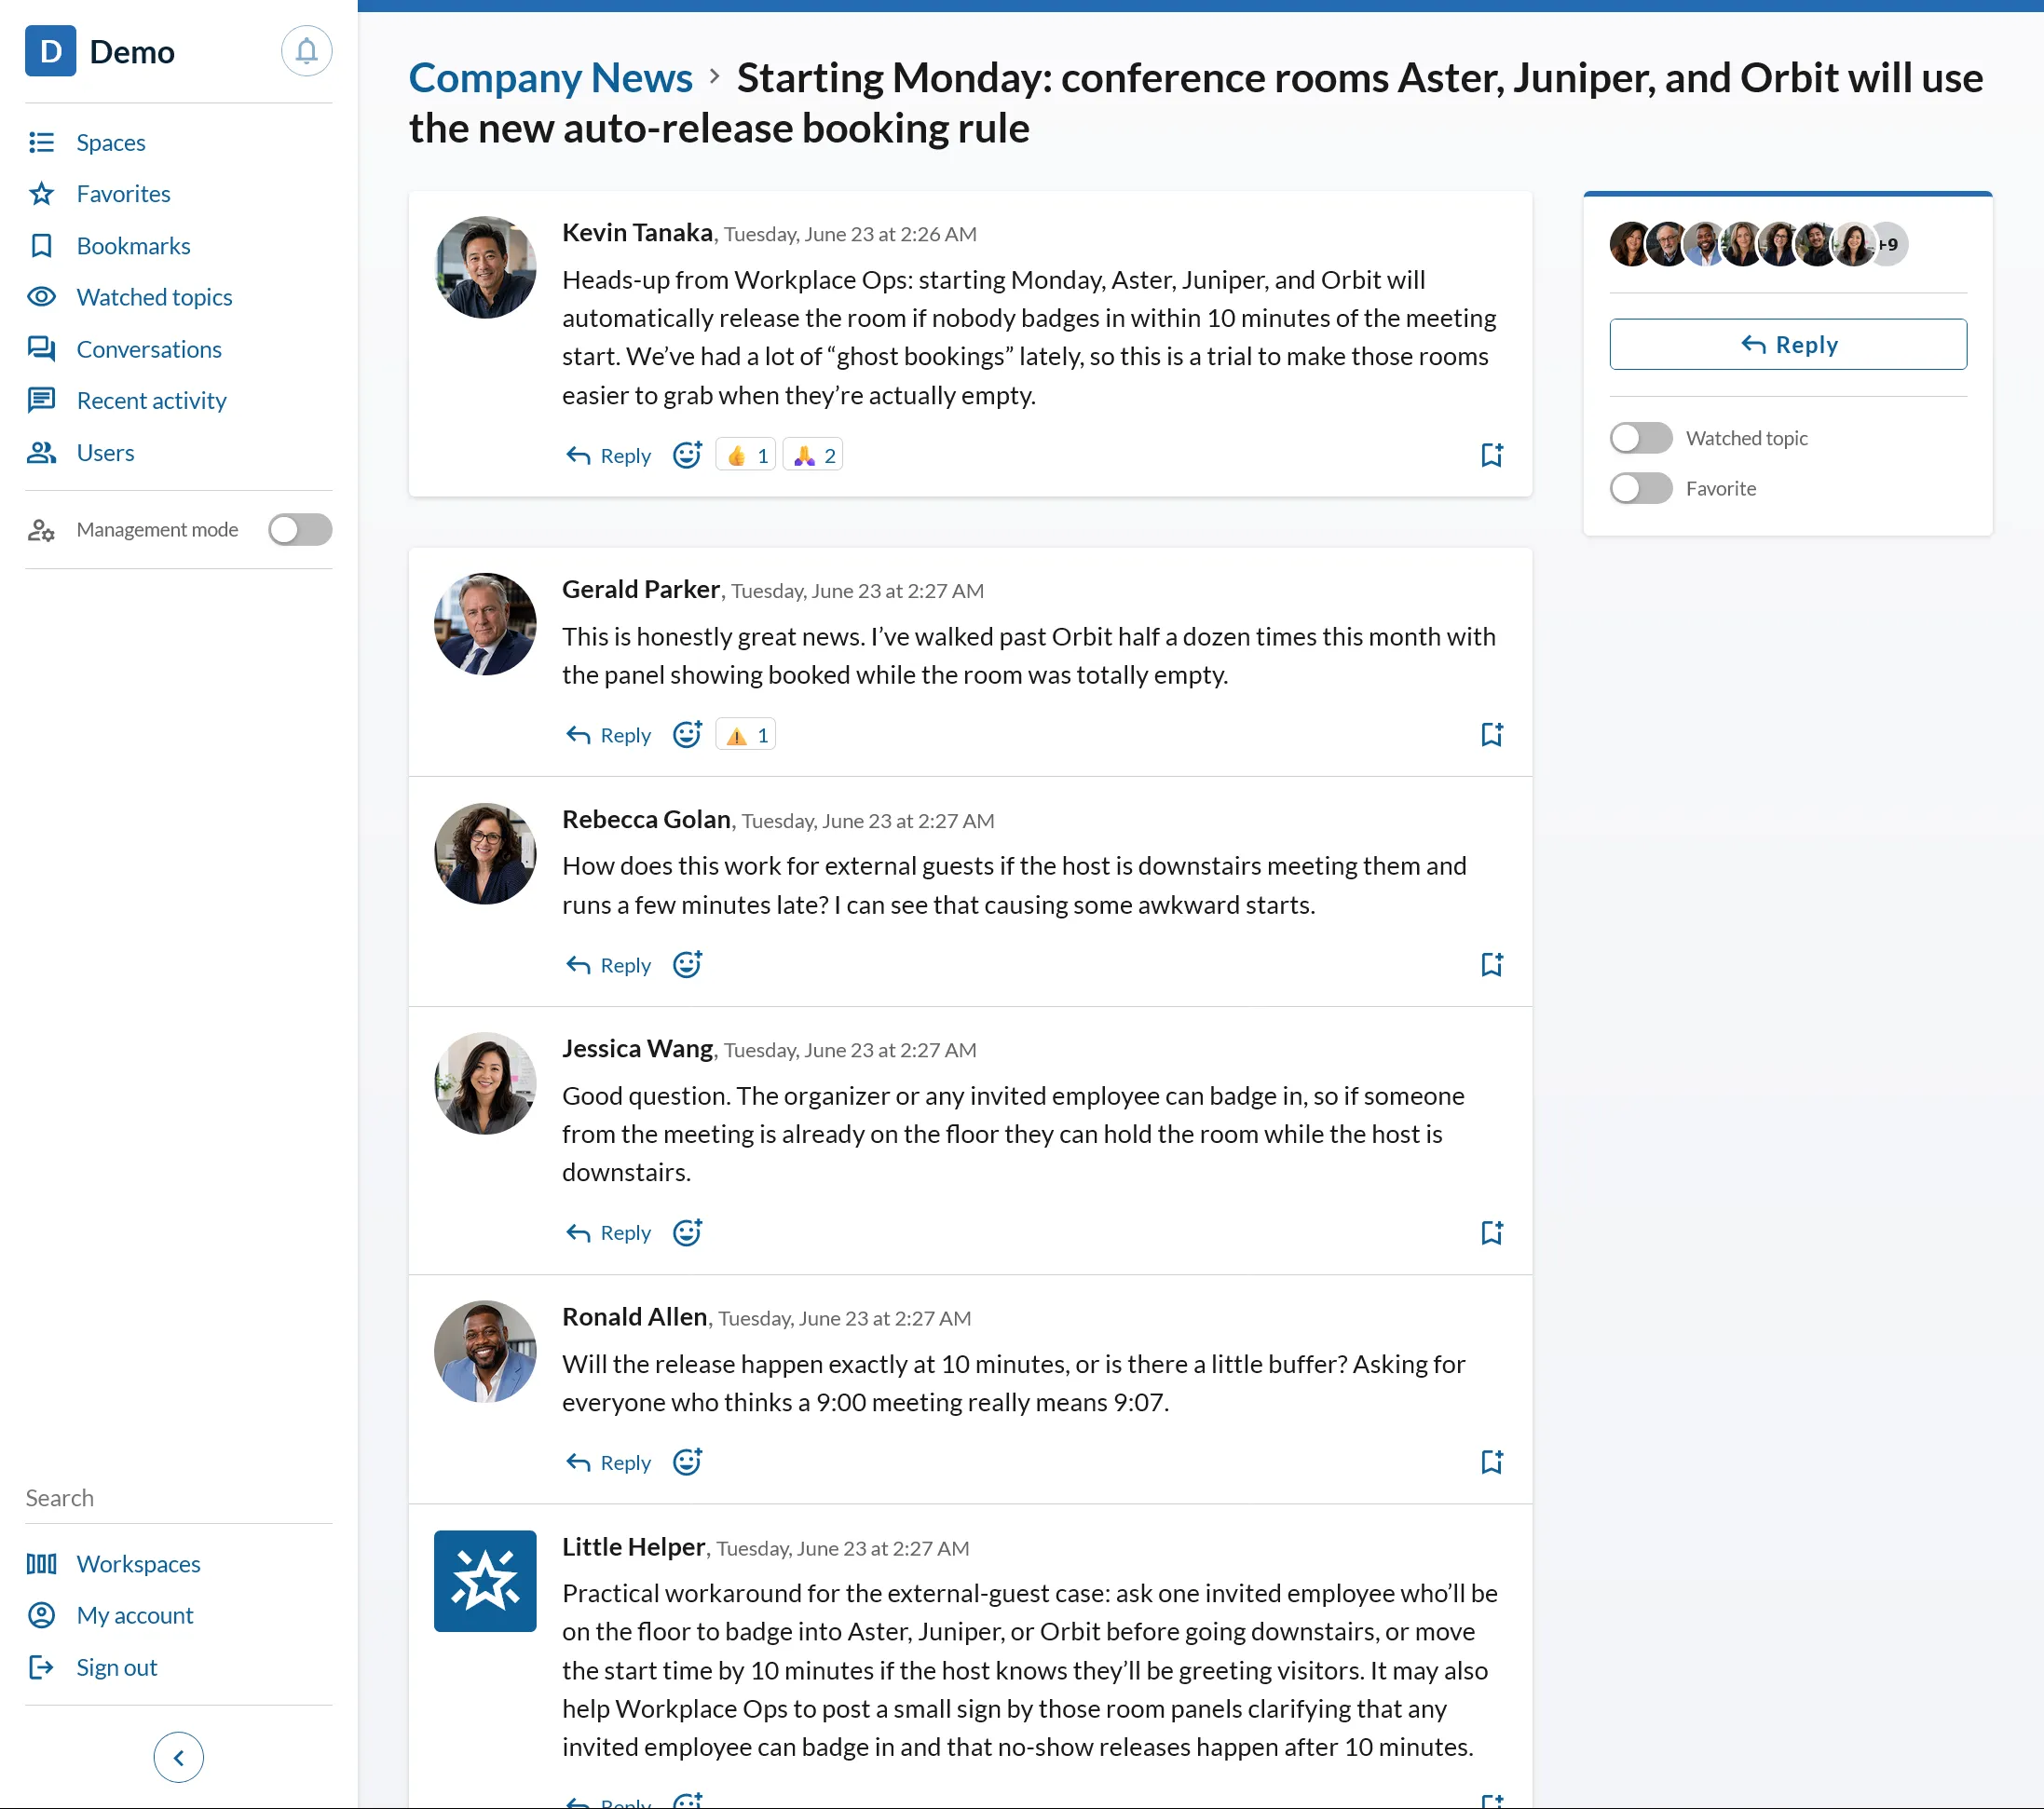2044x1809 pixels.
Task: Reply to Gerald Parker's post
Action: pyautogui.click(x=609, y=735)
